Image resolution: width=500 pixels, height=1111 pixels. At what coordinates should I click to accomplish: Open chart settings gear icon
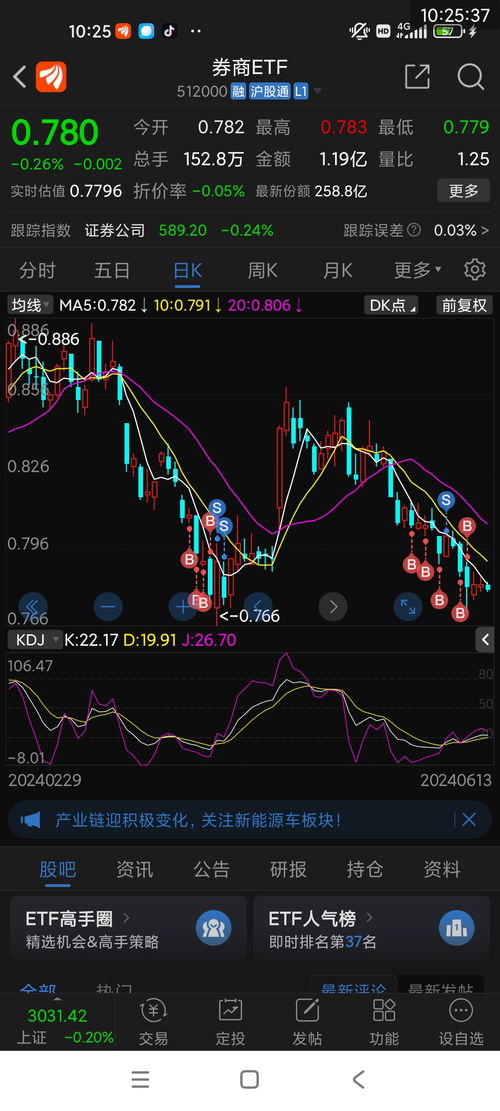pos(475,270)
